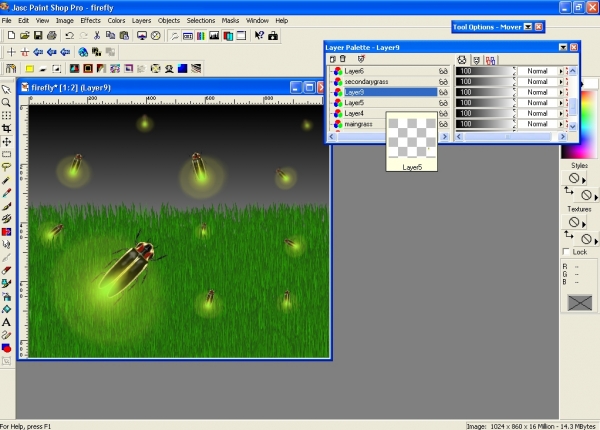Open blend mode dropdown for secondarygrass
This screenshot has width=600, height=430.
tap(561, 82)
